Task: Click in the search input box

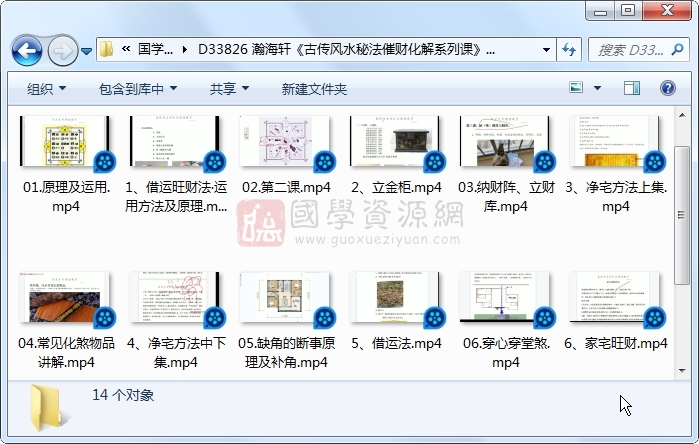Action: (x=625, y=49)
